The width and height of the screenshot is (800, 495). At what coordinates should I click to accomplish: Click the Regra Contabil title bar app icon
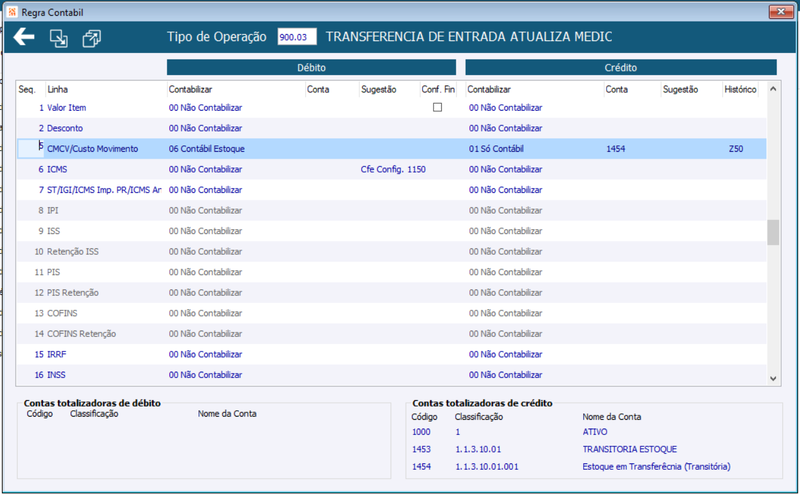coord(12,12)
